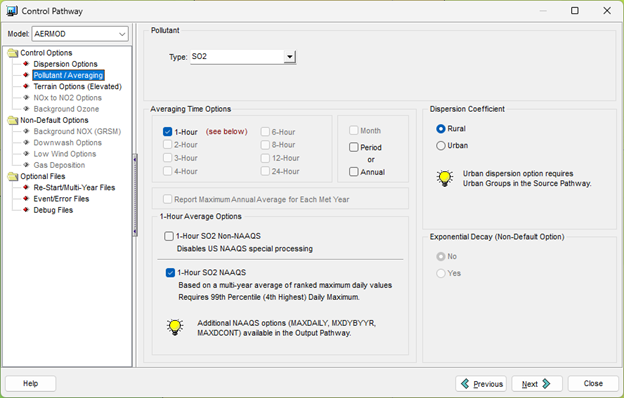
Task: Uncheck the 1-Hour averaging time checkbox
Action: [x=167, y=132]
